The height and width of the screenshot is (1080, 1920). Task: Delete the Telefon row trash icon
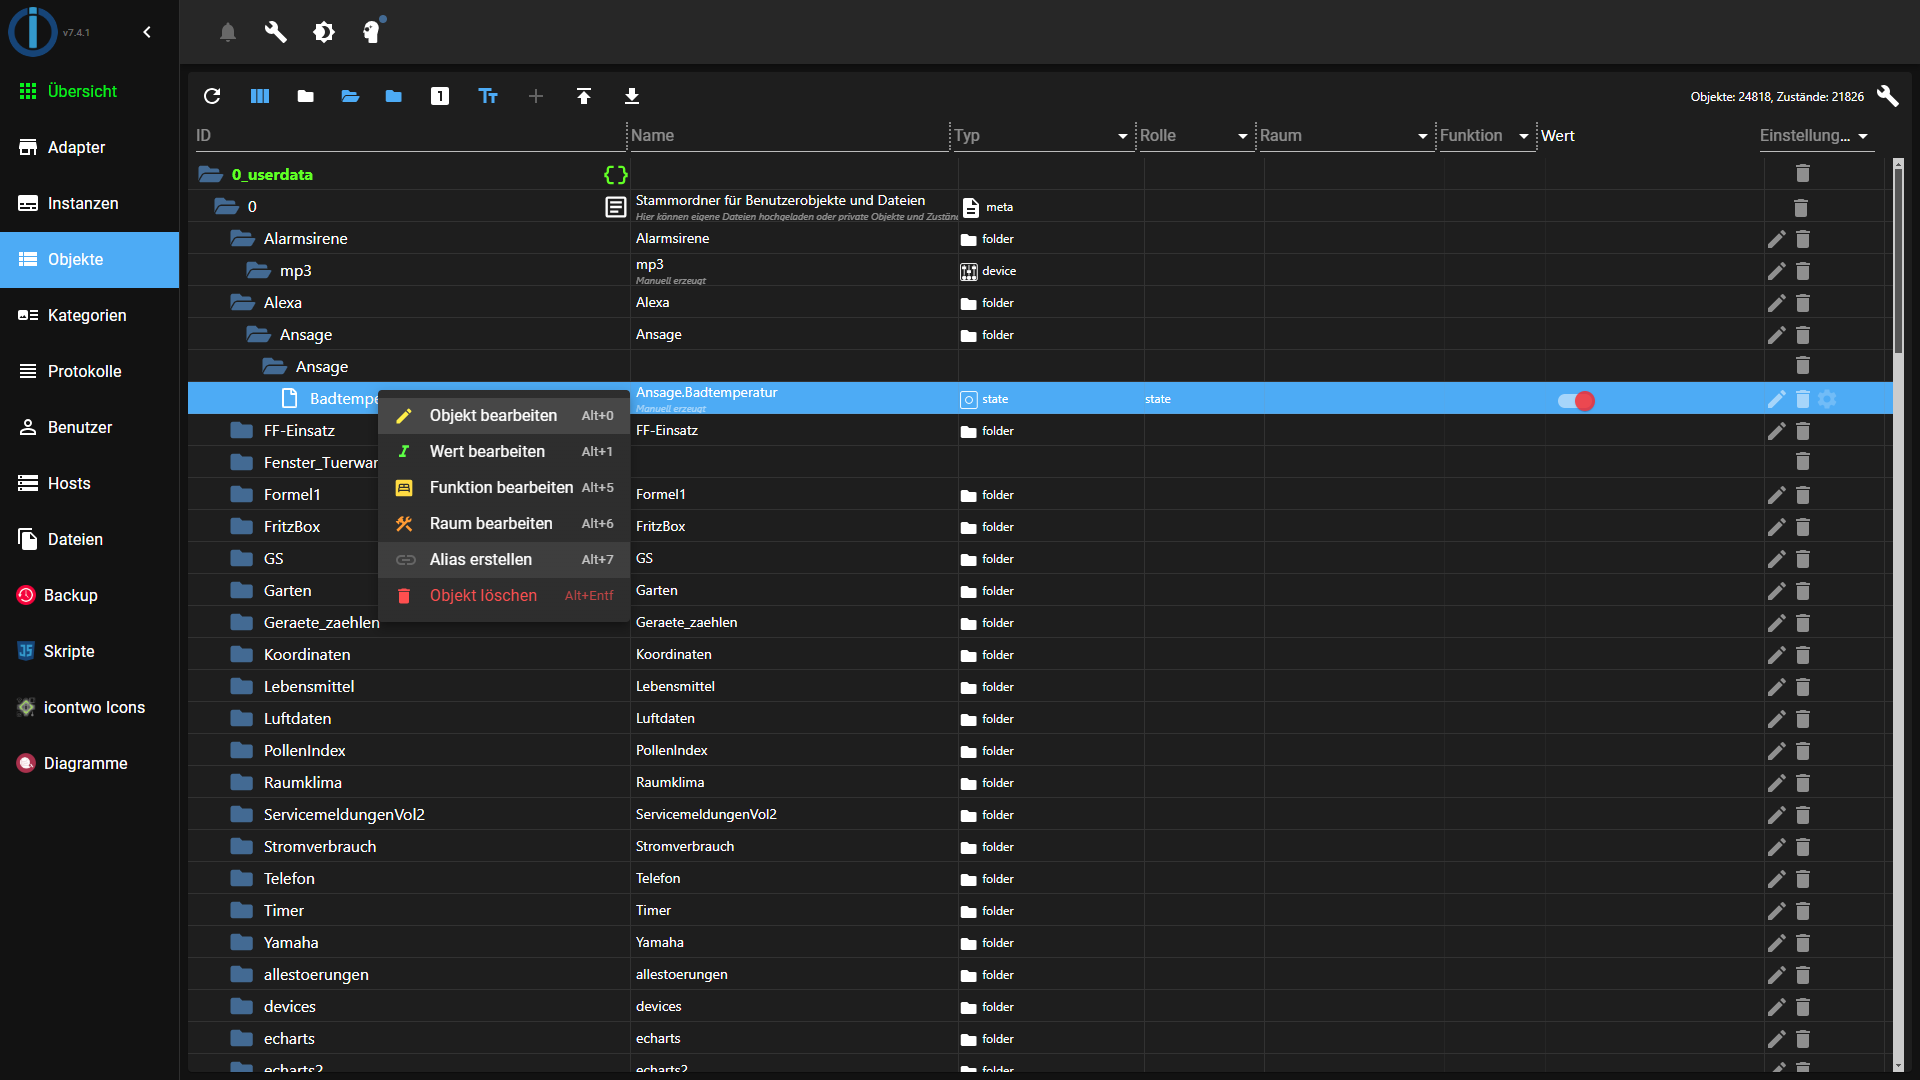1802,879
